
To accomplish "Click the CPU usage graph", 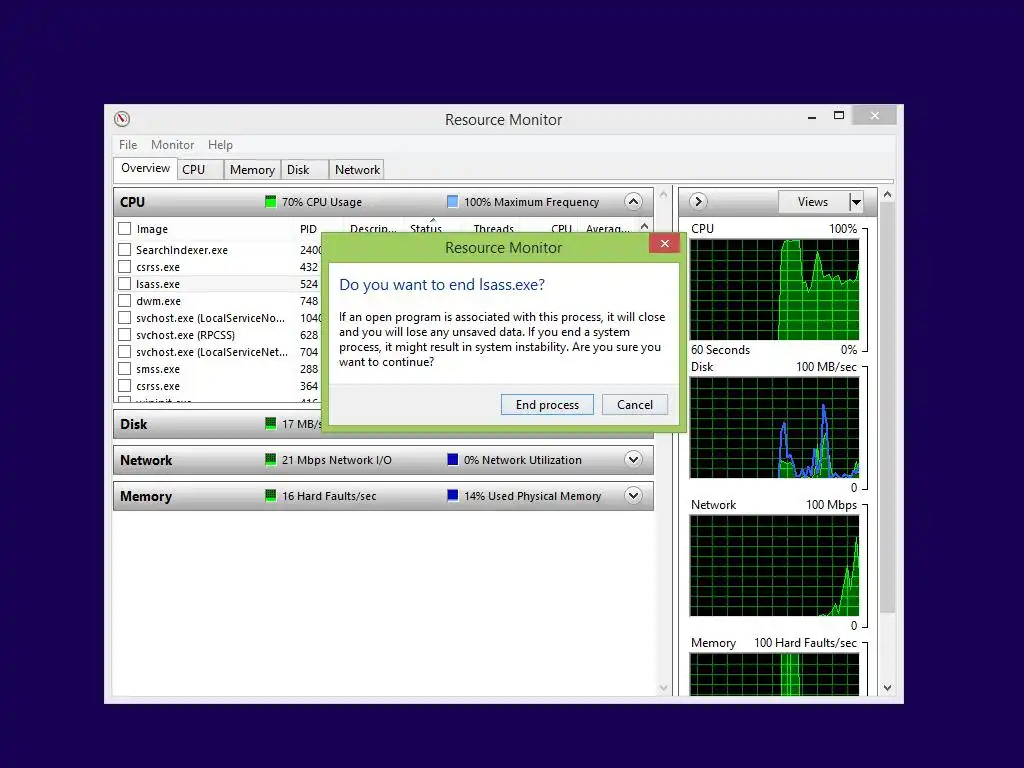I will click(x=775, y=289).
